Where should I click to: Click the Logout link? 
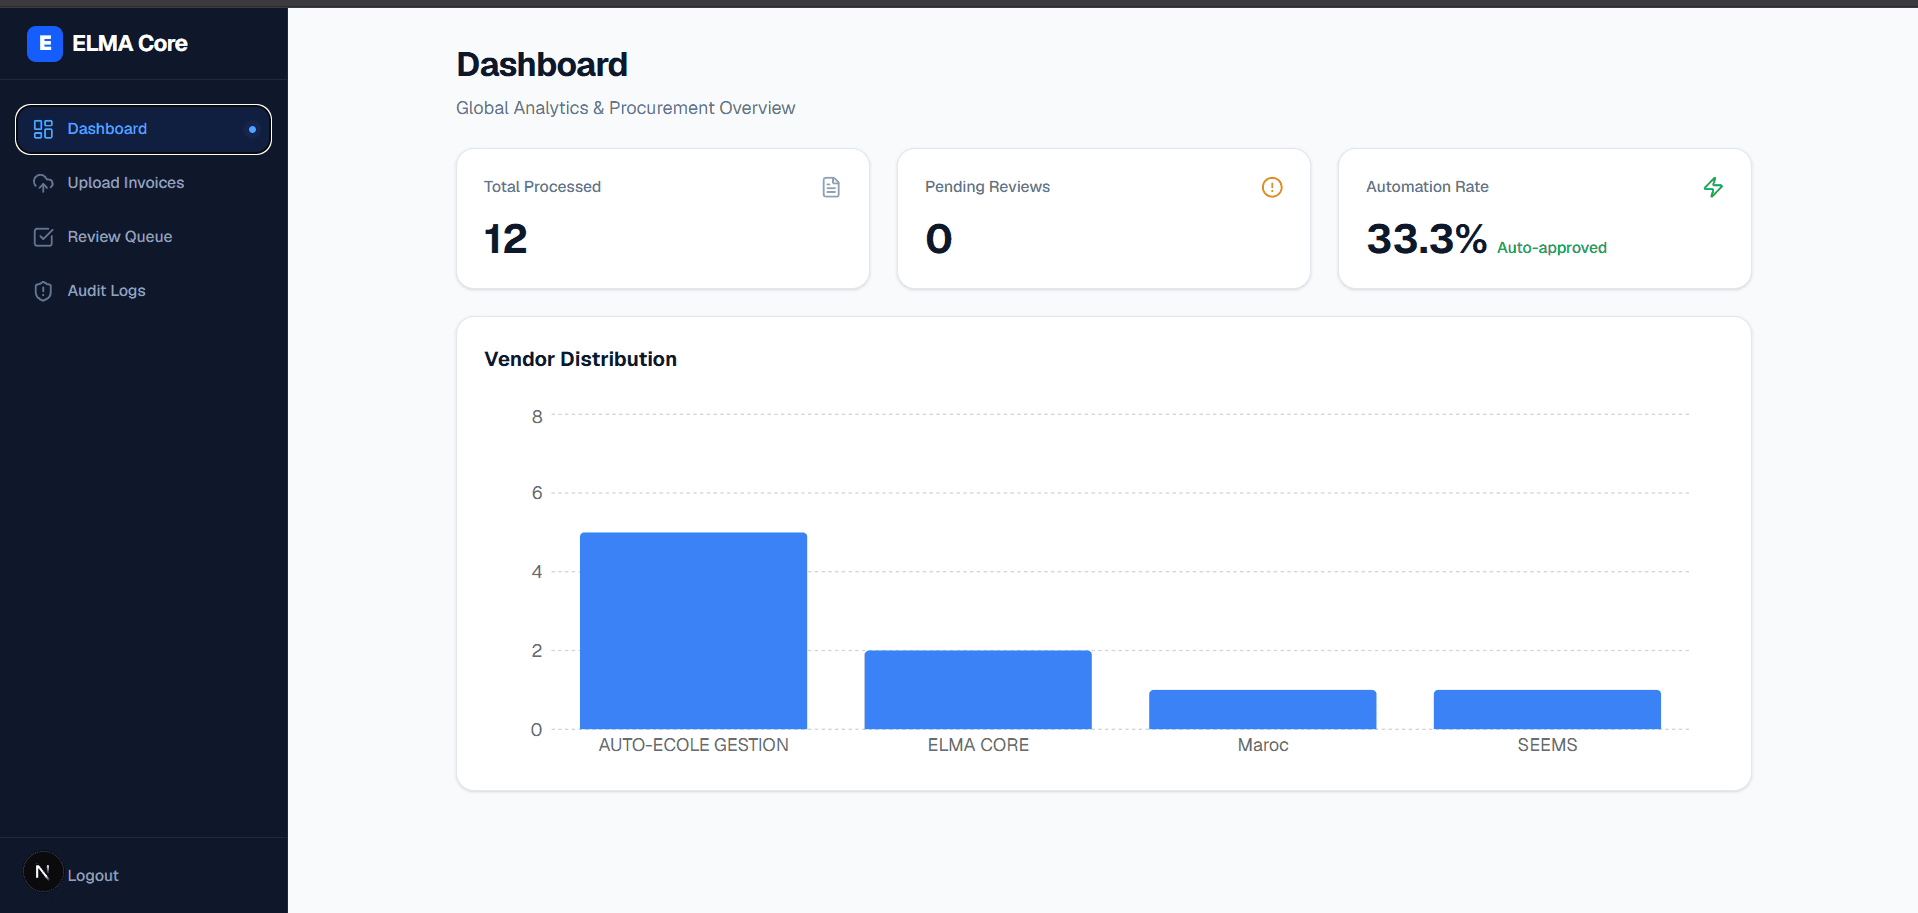pyautogui.click(x=93, y=876)
